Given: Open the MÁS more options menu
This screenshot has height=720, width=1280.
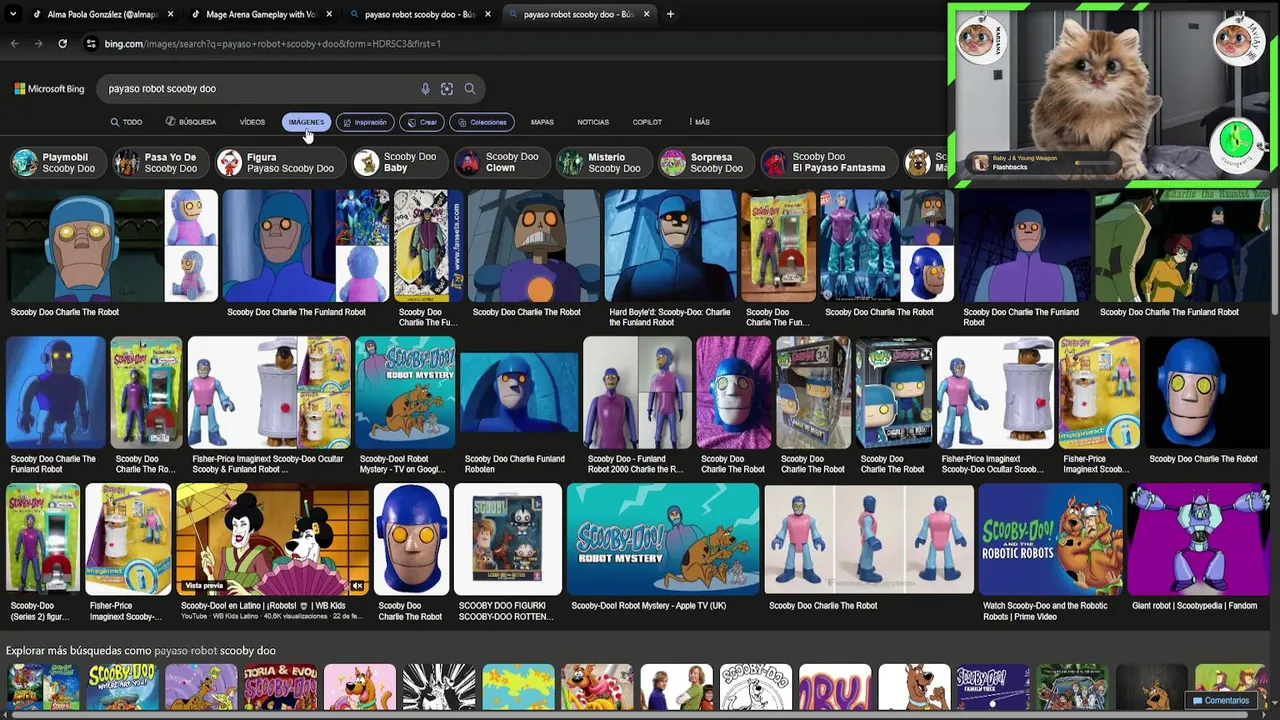Looking at the screenshot, I should point(699,122).
